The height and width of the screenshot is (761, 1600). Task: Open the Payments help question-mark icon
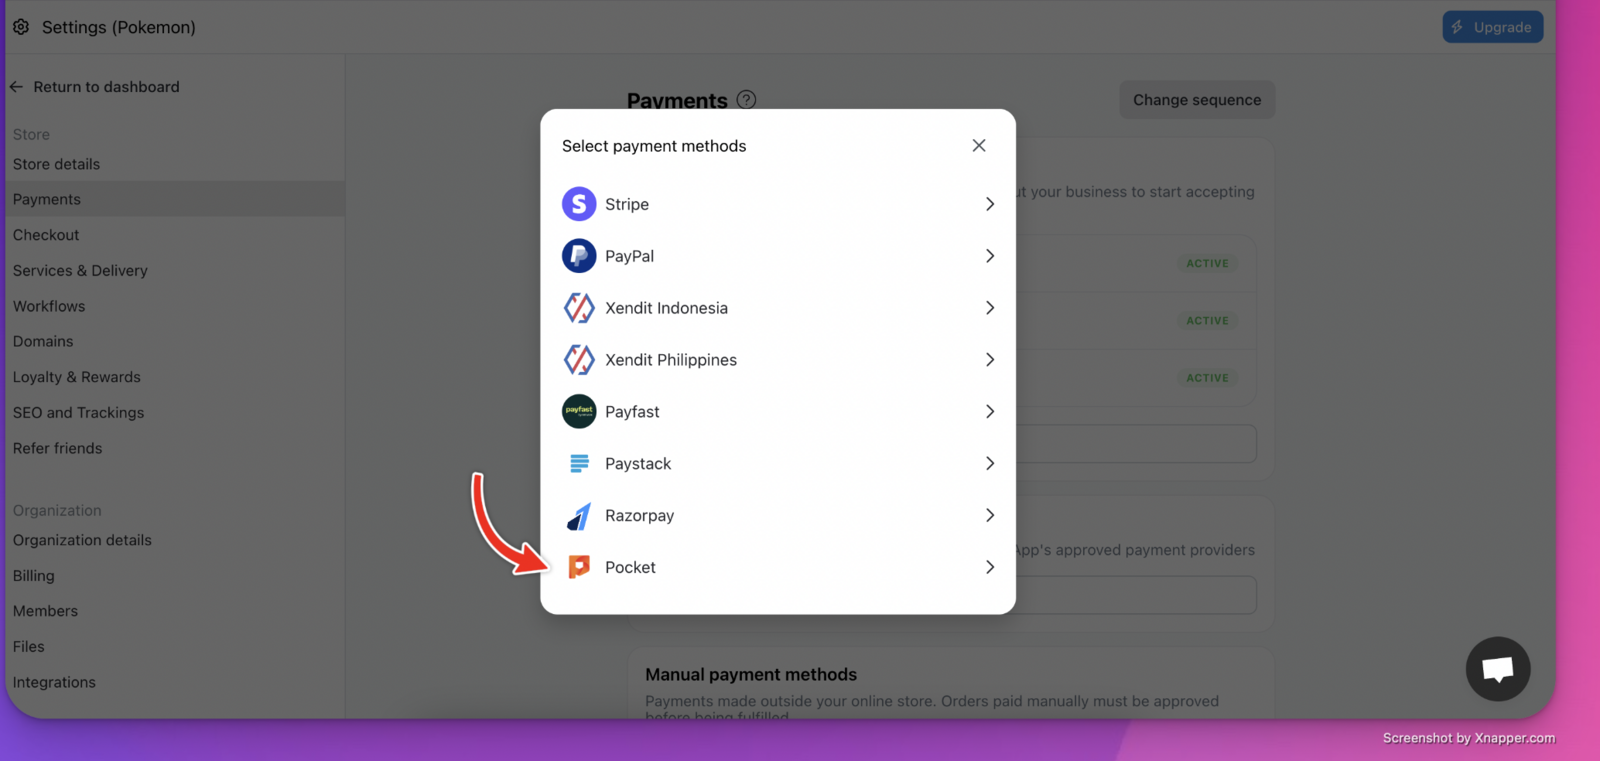pyautogui.click(x=746, y=100)
